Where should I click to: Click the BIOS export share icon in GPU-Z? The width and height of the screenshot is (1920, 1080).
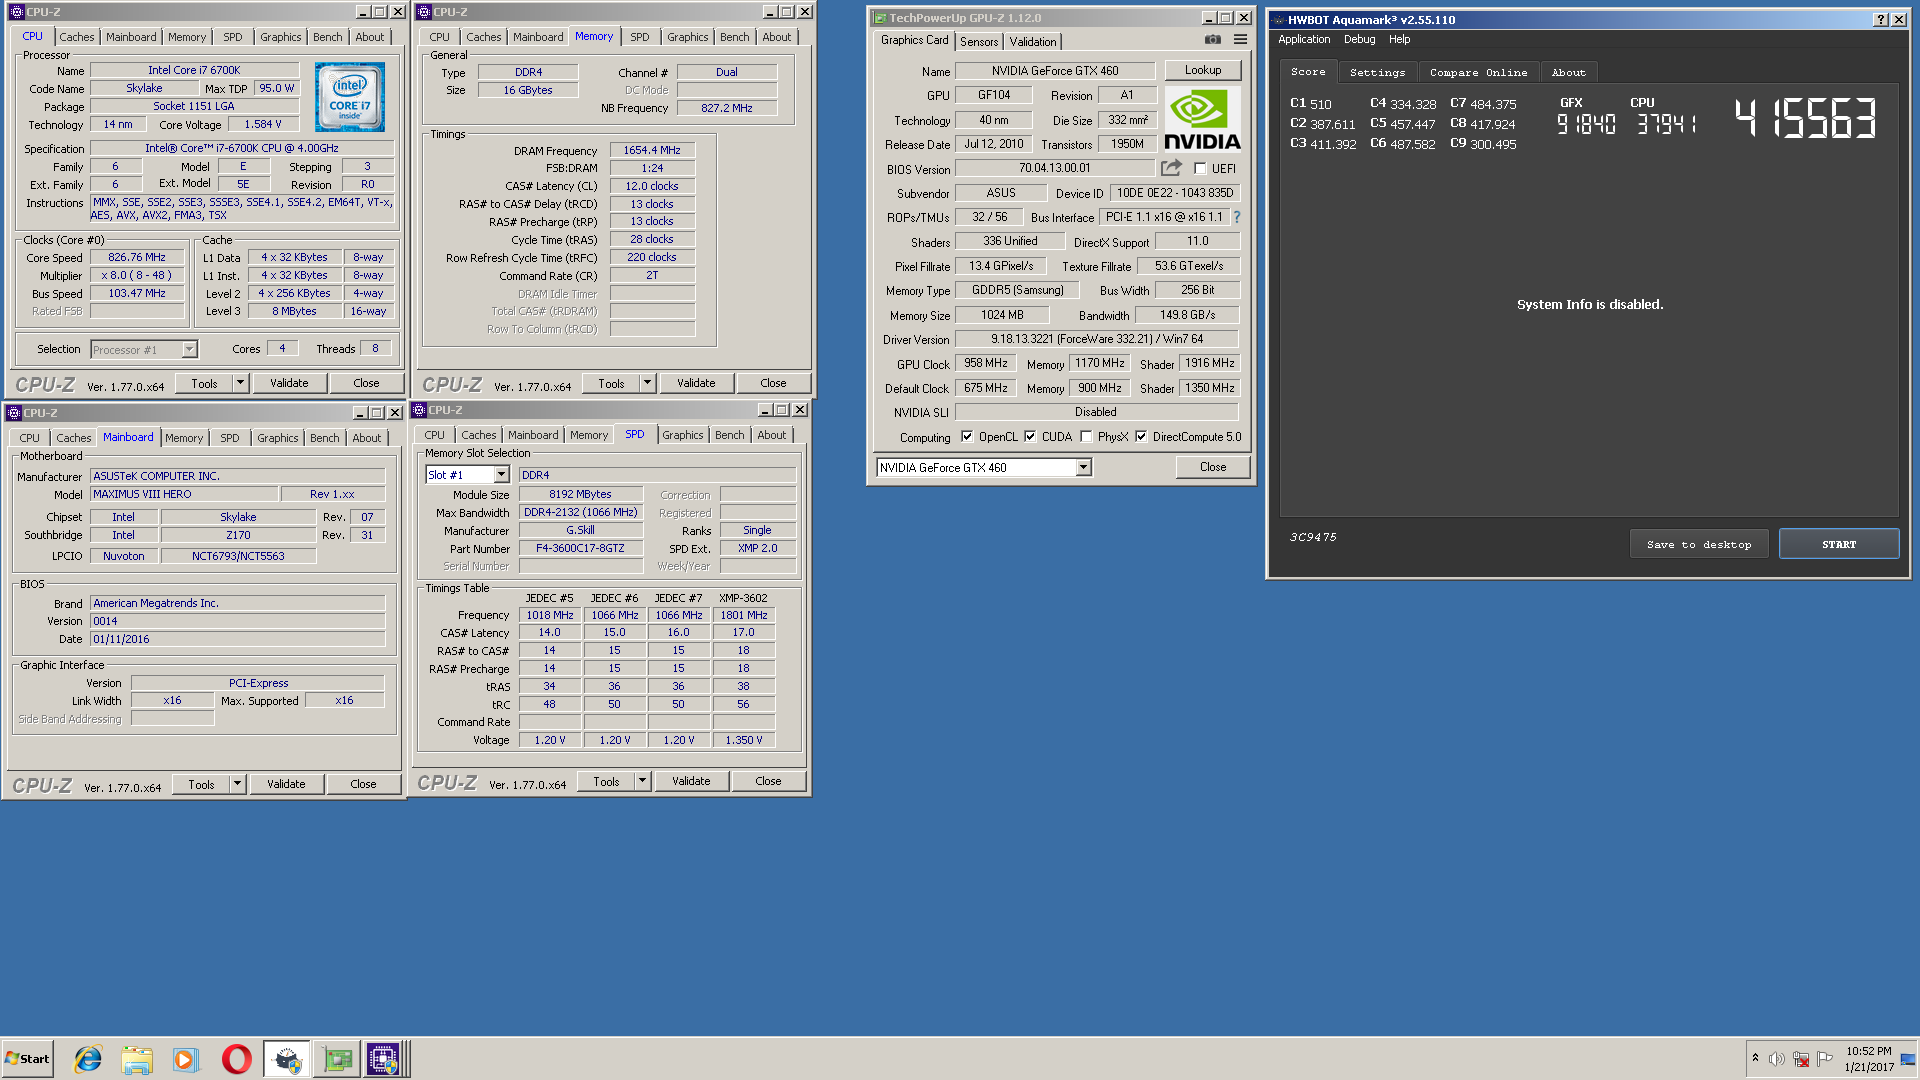pyautogui.click(x=1171, y=168)
